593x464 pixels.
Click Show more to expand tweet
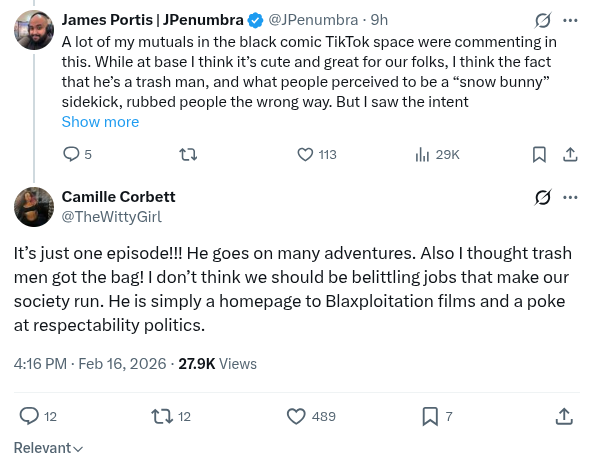100,122
